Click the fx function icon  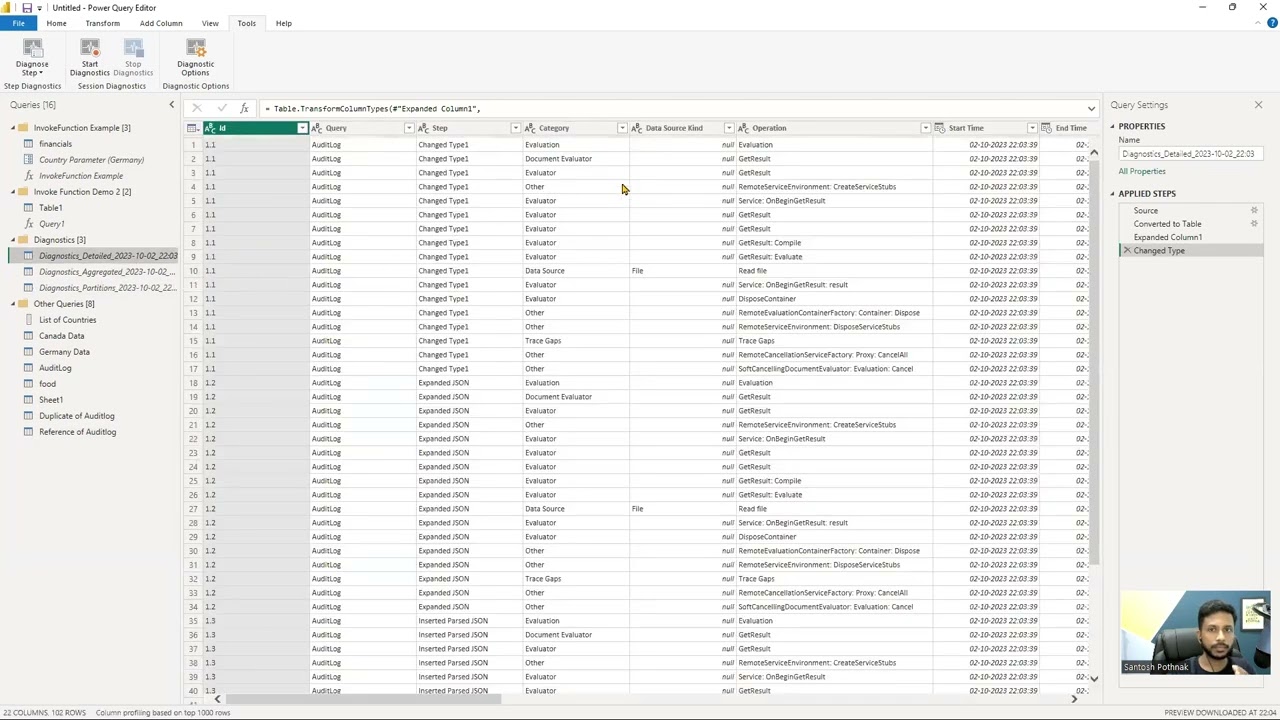coord(244,108)
